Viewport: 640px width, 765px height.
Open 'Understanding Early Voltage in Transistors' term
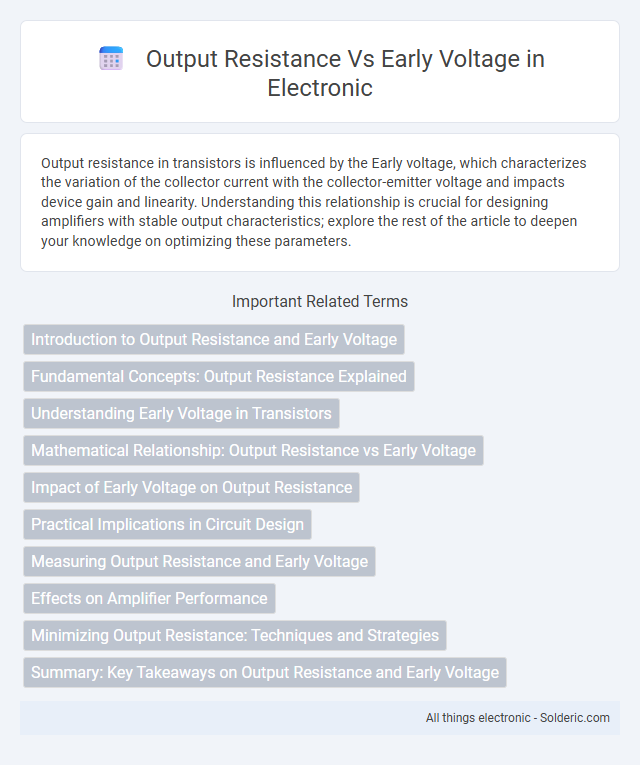[x=181, y=414]
